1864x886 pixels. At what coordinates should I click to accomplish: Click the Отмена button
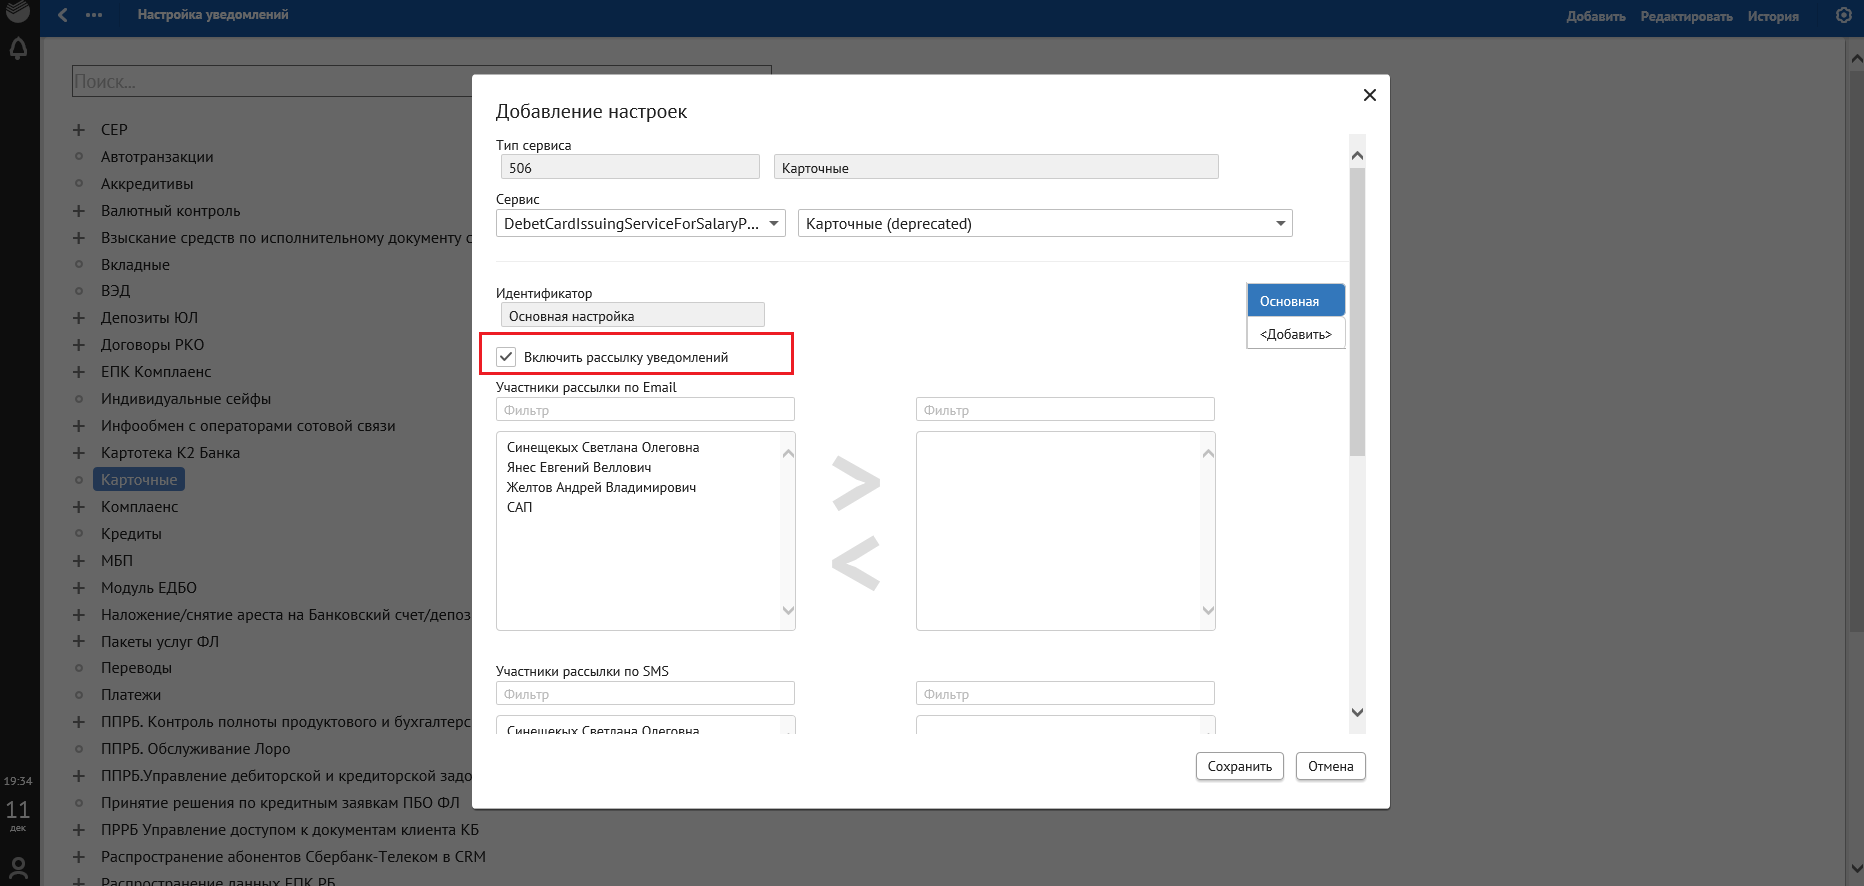1330,766
